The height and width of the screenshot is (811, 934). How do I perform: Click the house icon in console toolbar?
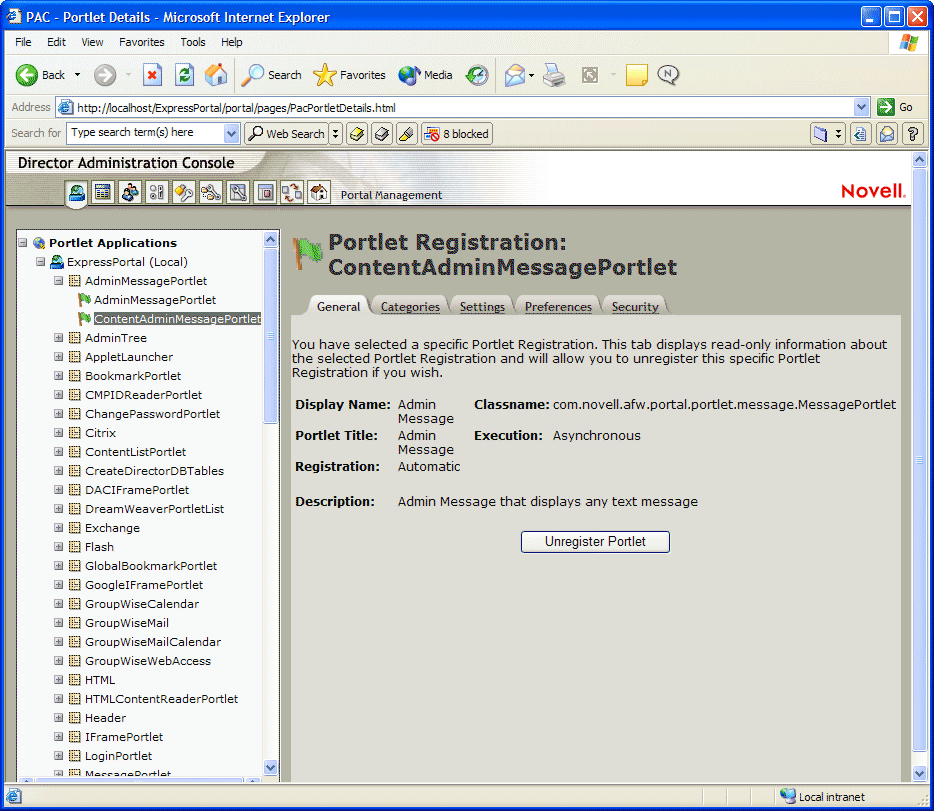click(x=319, y=193)
